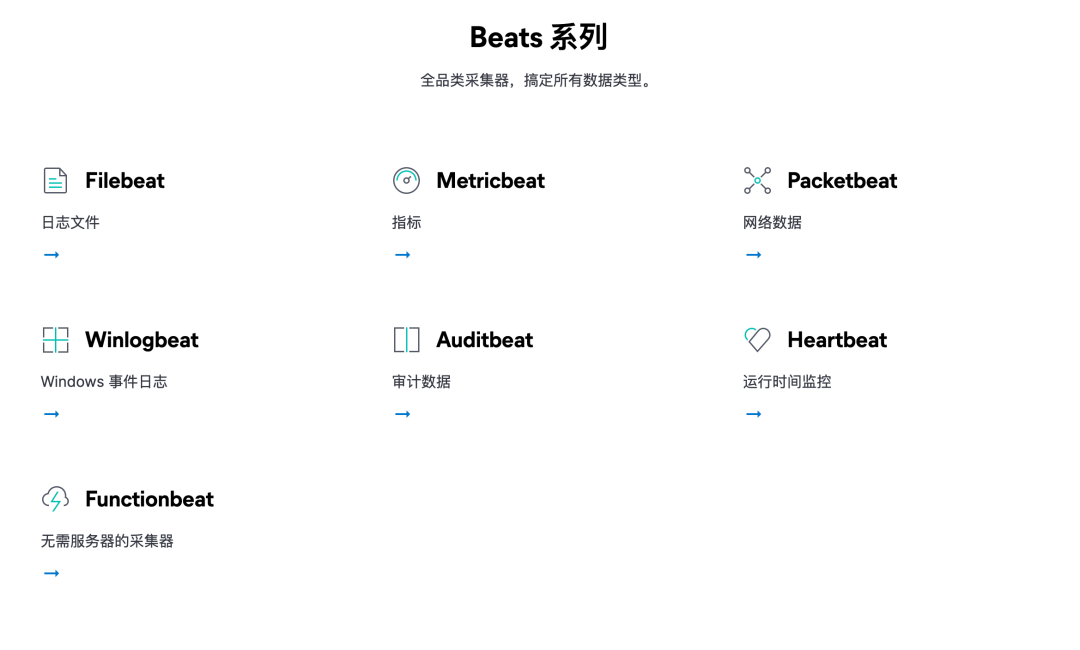
Task: Click the Functionbeat cloud lightning icon
Action: coord(56,499)
